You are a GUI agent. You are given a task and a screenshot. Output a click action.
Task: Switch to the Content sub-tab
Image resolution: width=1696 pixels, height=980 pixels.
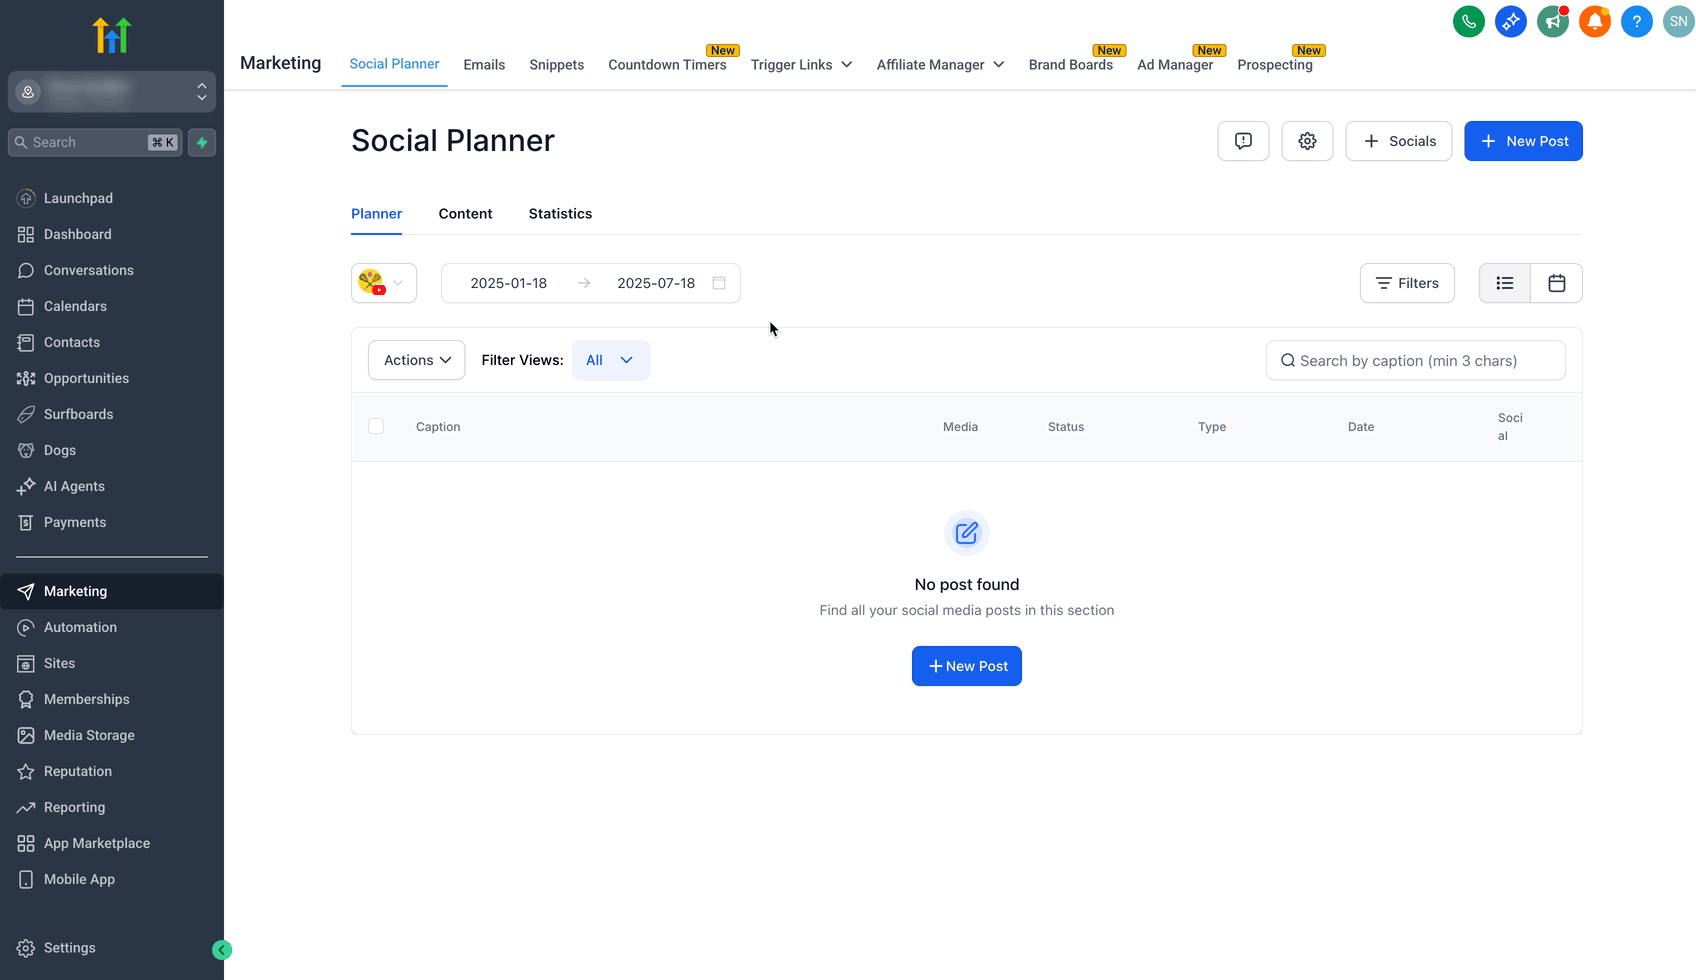[x=465, y=214]
